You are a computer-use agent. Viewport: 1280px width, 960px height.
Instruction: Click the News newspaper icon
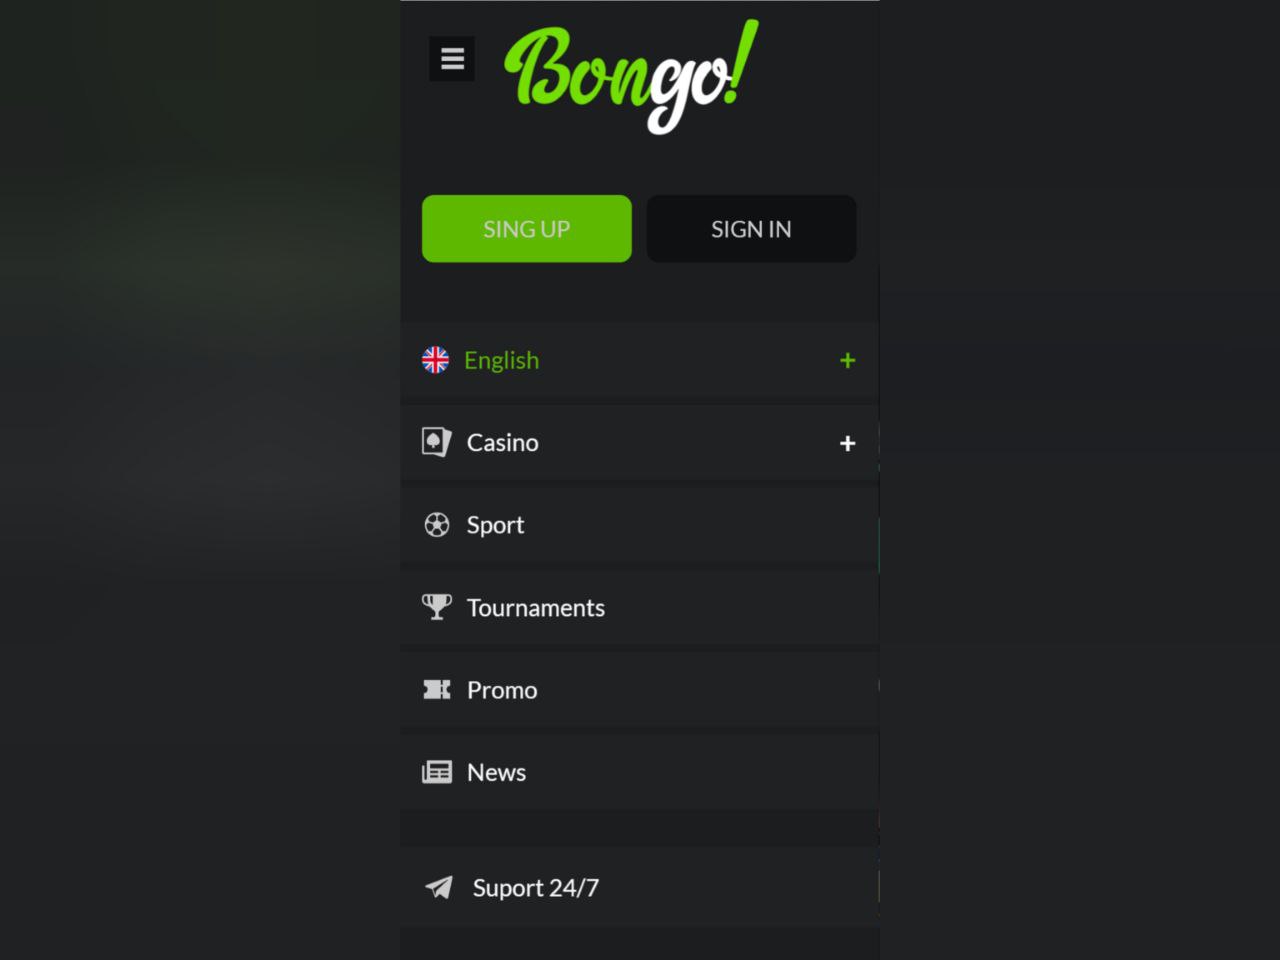437,772
